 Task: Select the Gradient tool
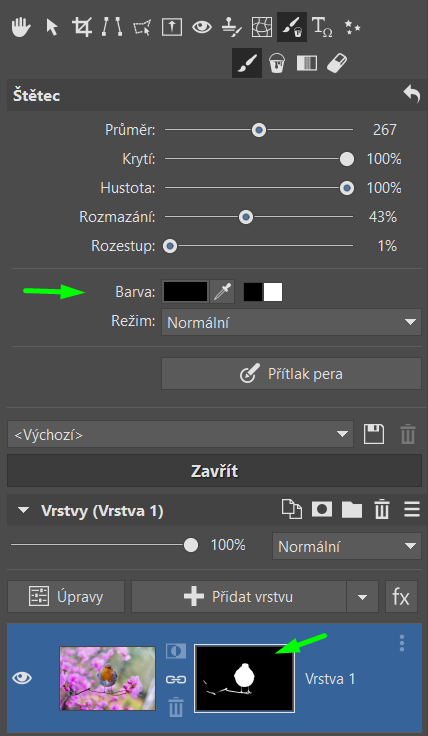tap(307, 62)
